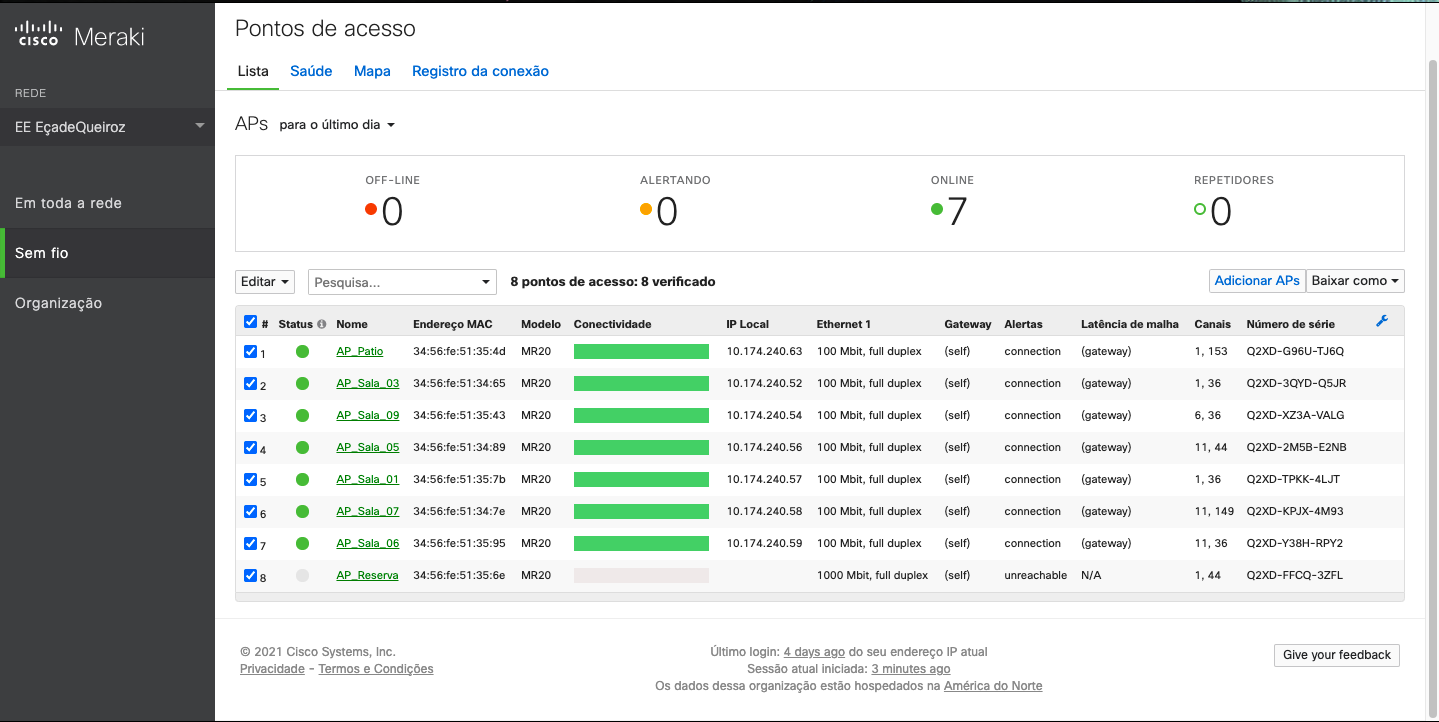
Task: Click the red Off-line status indicator
Action: [x=371, y=209]
